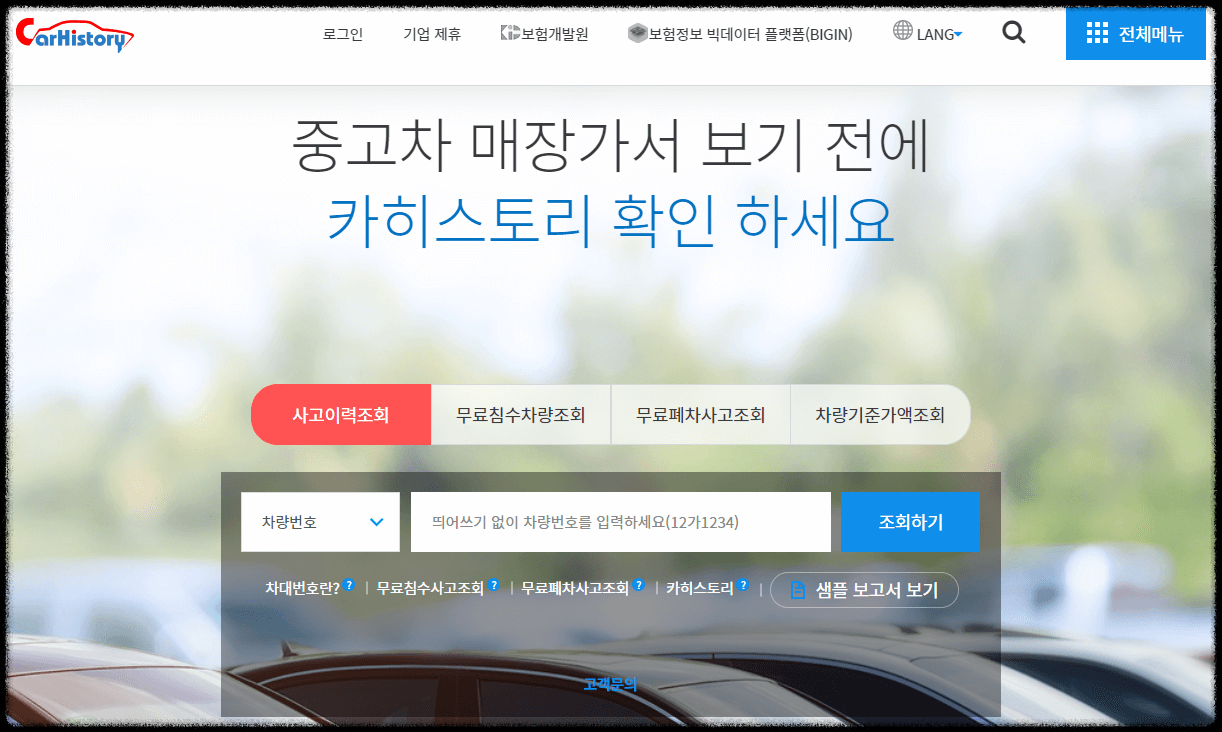Image resolution: width=1222 pixels, height=732 pixels.
Task: Open help icon next to 무료침수사고조회
Action: [x=494, y=585]
